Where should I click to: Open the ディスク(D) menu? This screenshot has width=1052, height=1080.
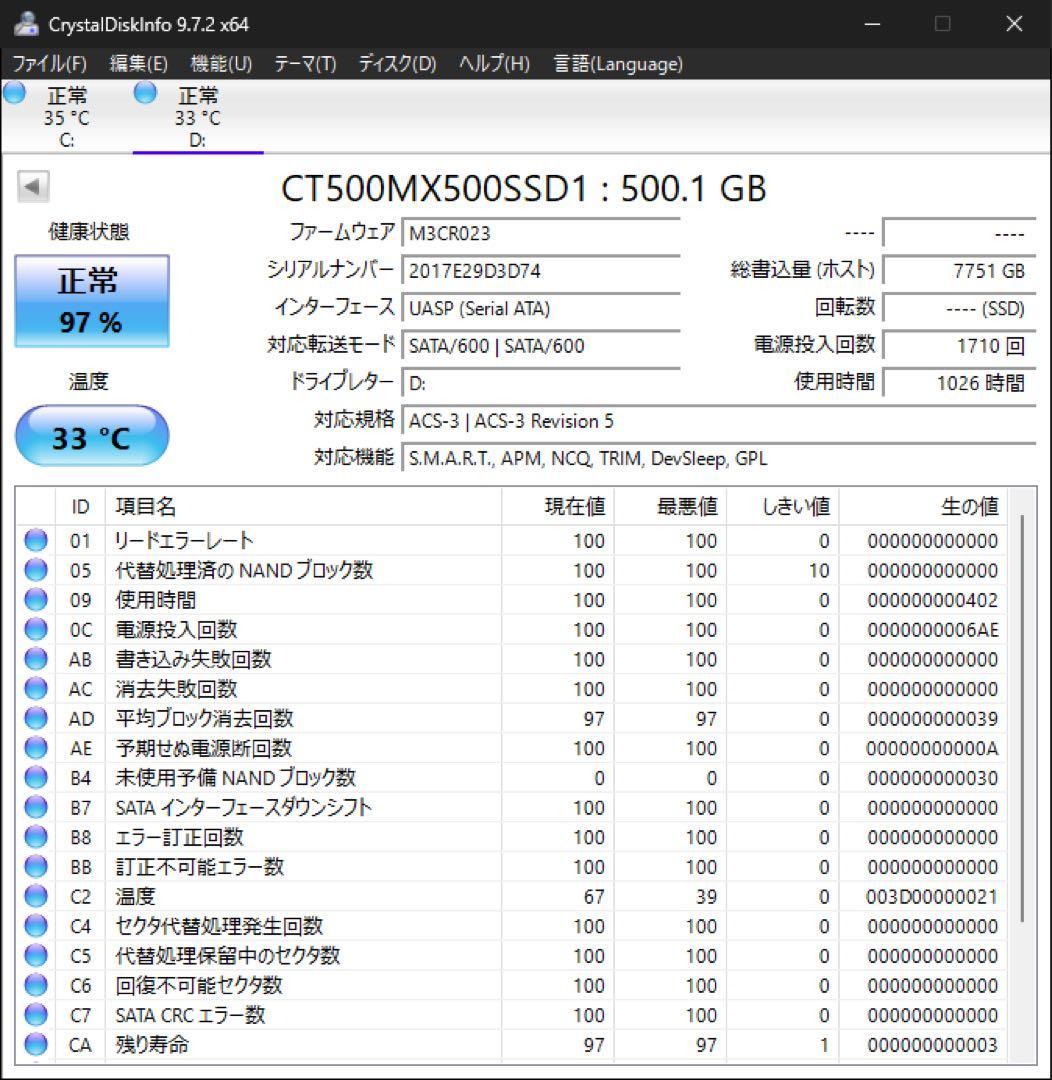398,64
